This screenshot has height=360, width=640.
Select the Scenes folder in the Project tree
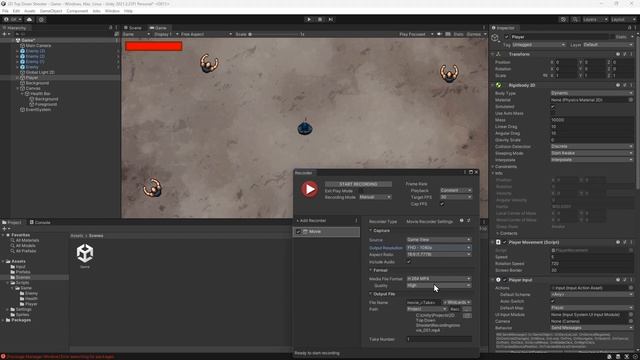pyautogui.click(x=23, y=277)
